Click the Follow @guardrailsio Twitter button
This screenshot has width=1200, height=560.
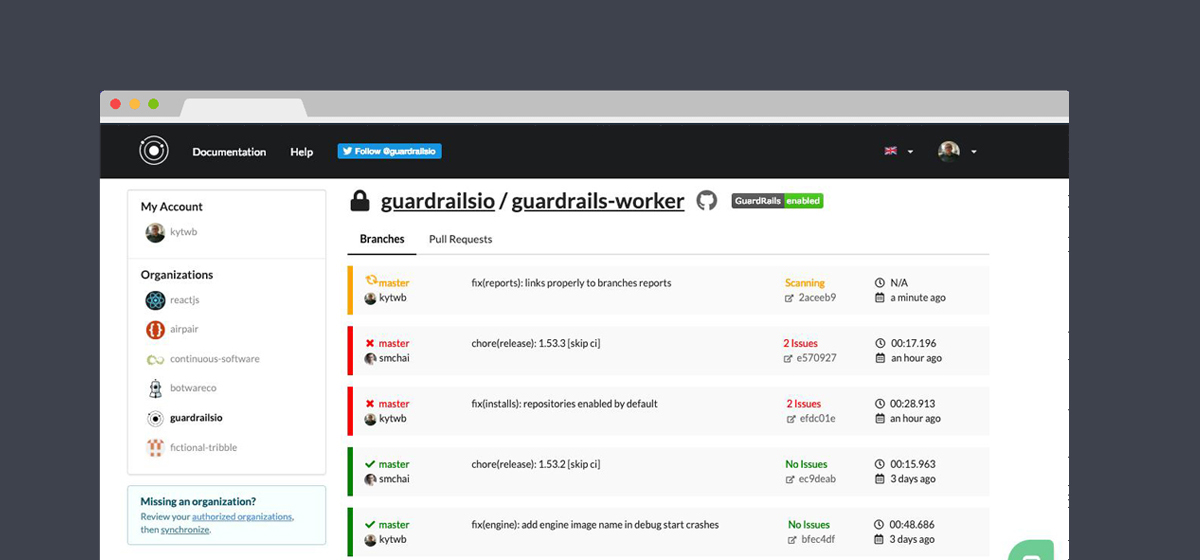[389, 151]
